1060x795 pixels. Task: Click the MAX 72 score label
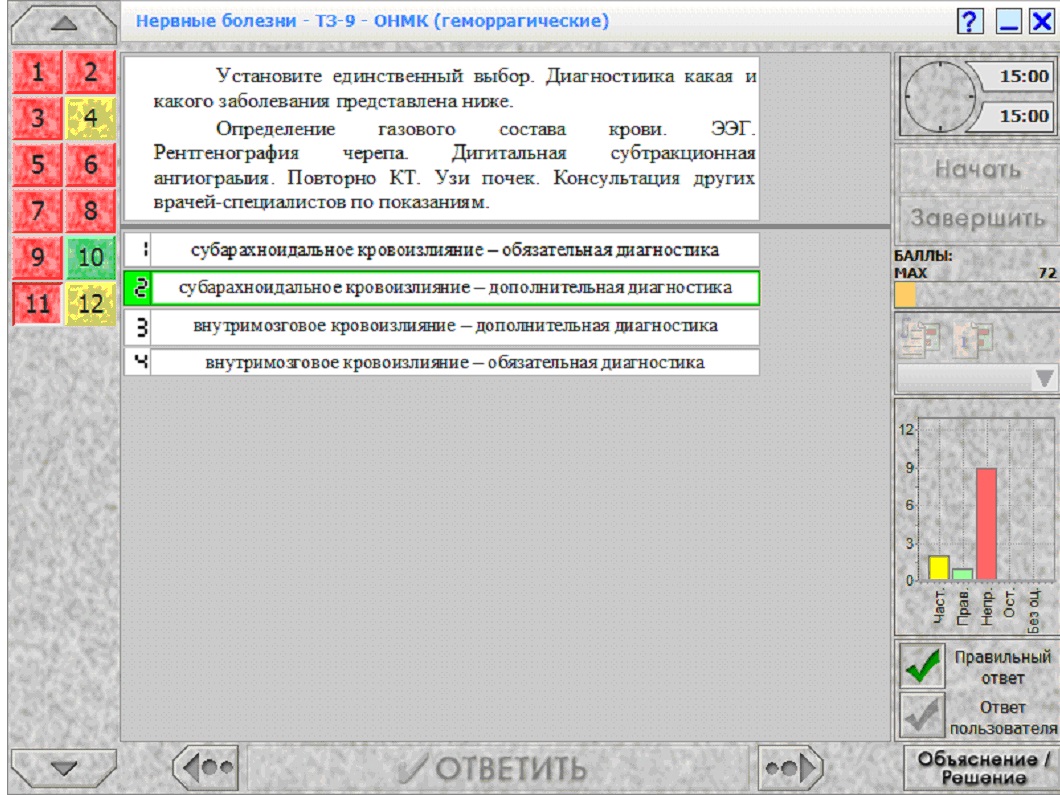click(x=976, y=273)
